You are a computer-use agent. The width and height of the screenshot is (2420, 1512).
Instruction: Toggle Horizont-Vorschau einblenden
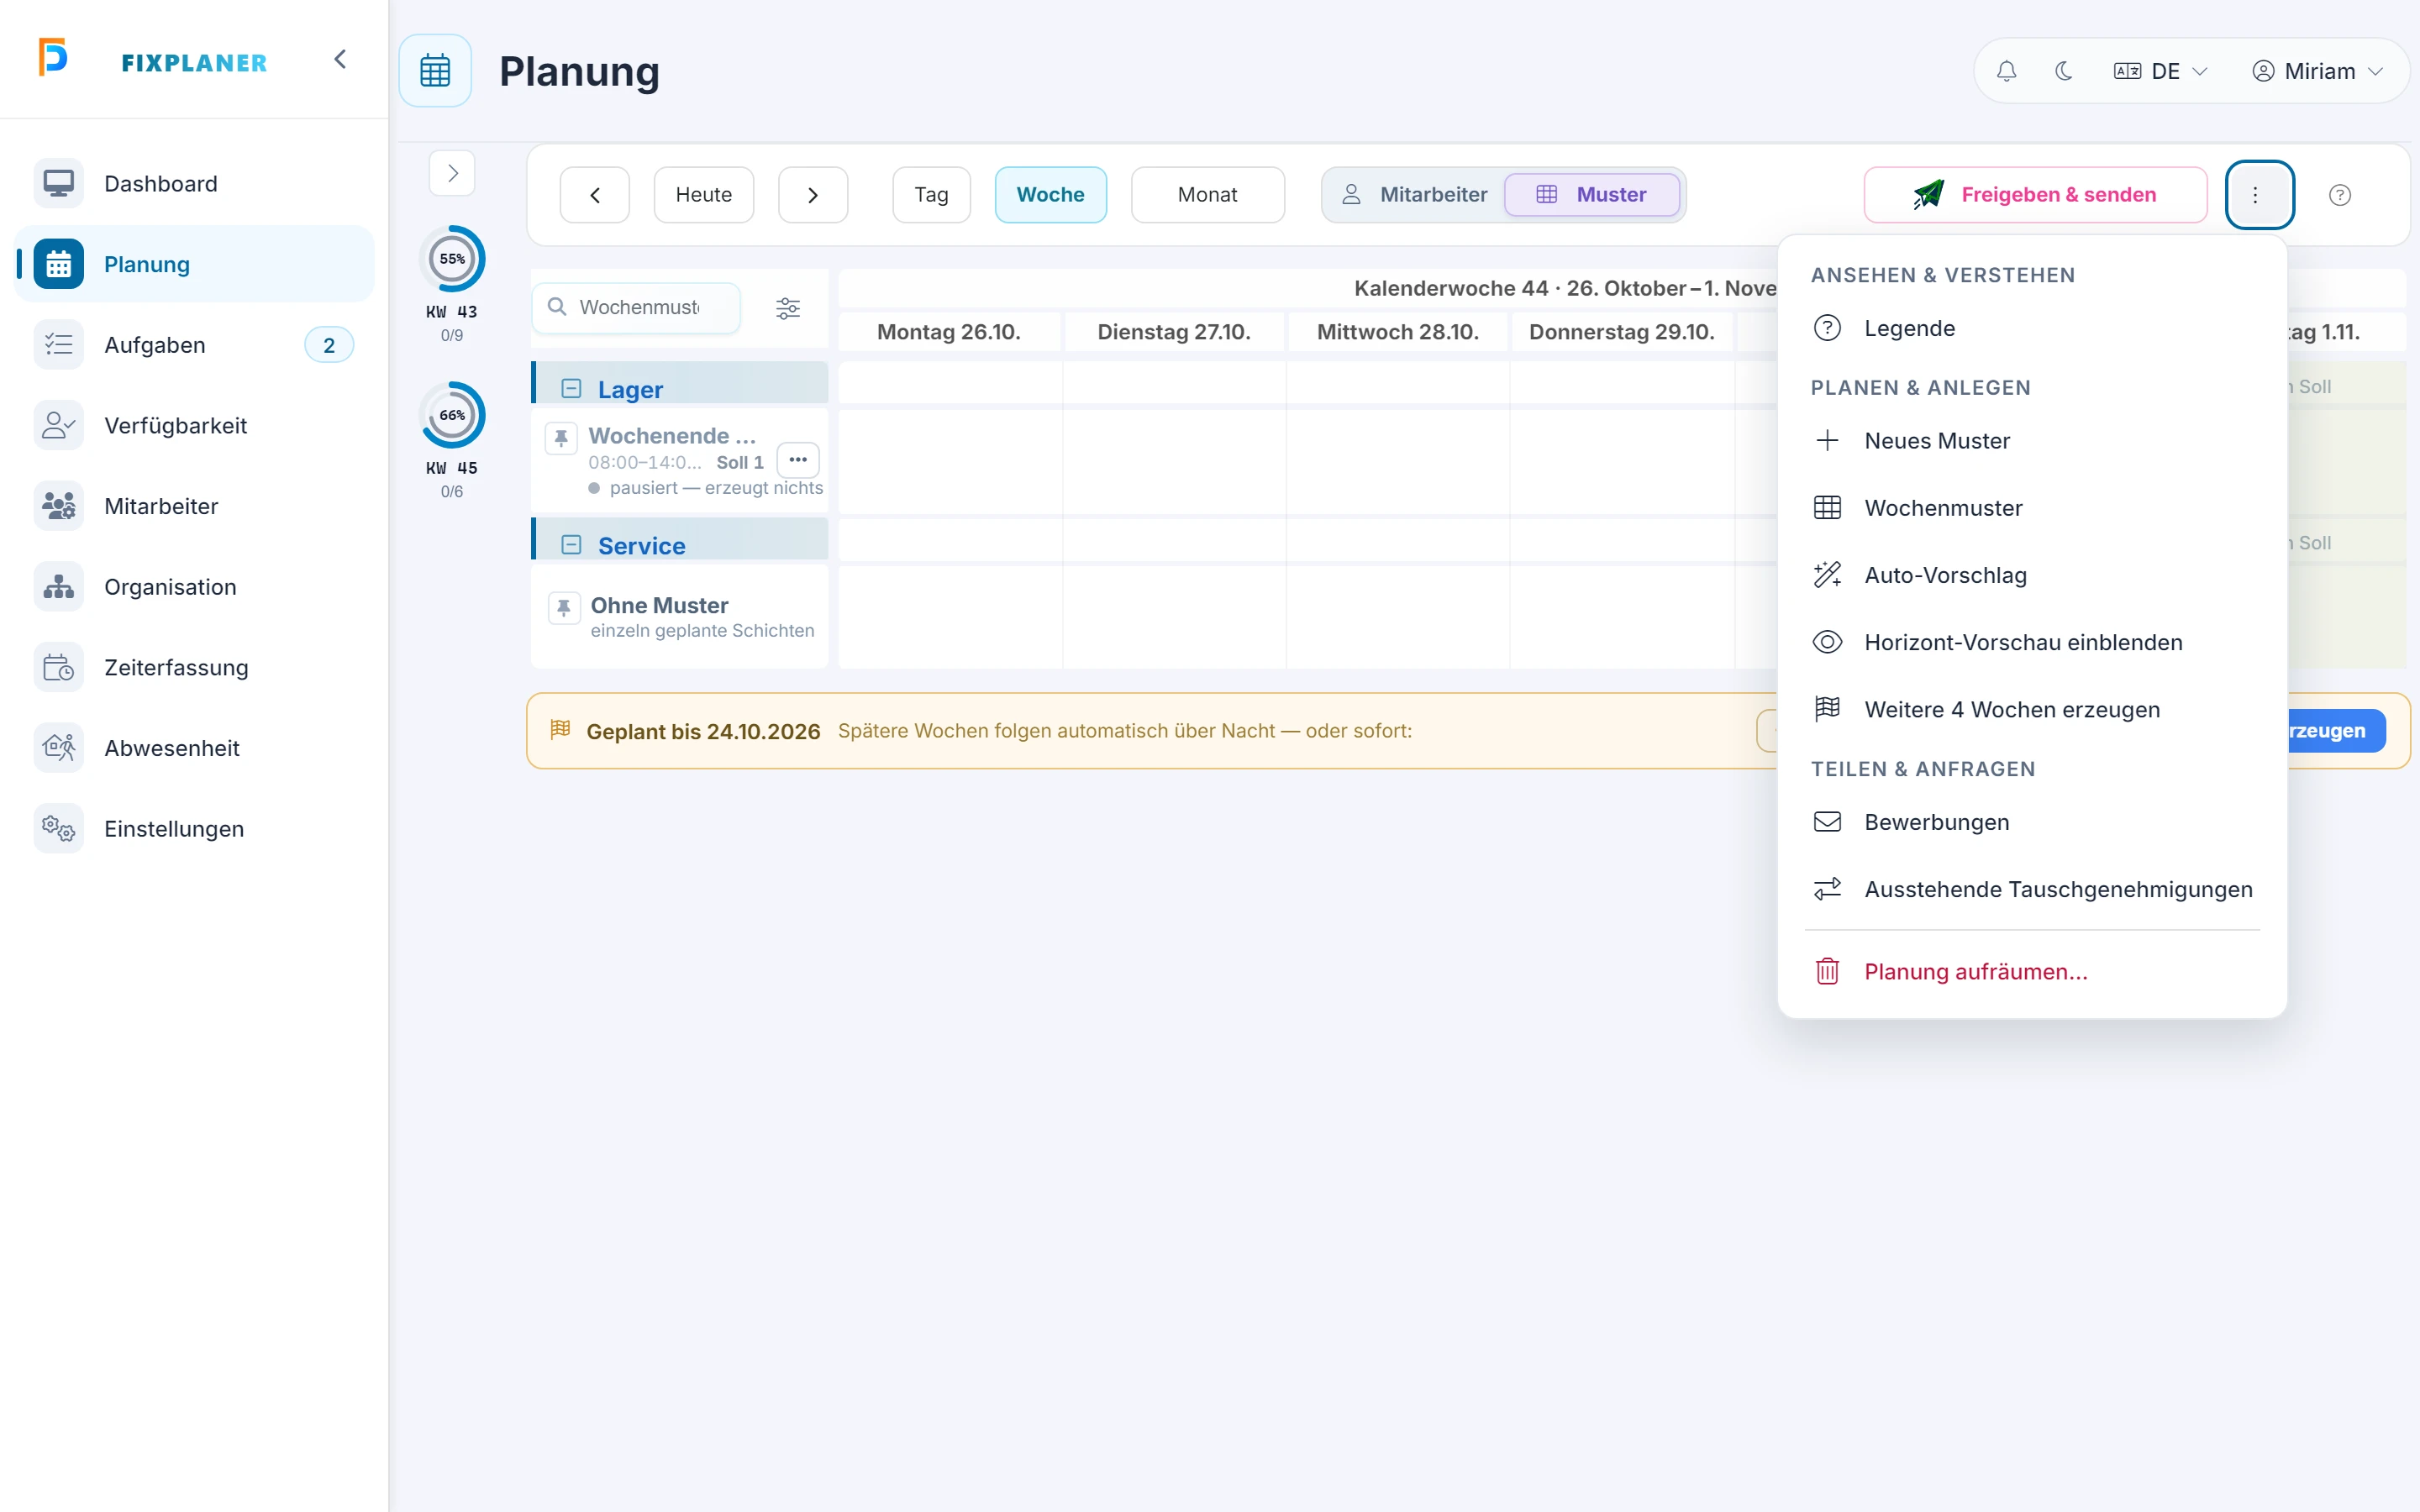tap(2032, 643)
